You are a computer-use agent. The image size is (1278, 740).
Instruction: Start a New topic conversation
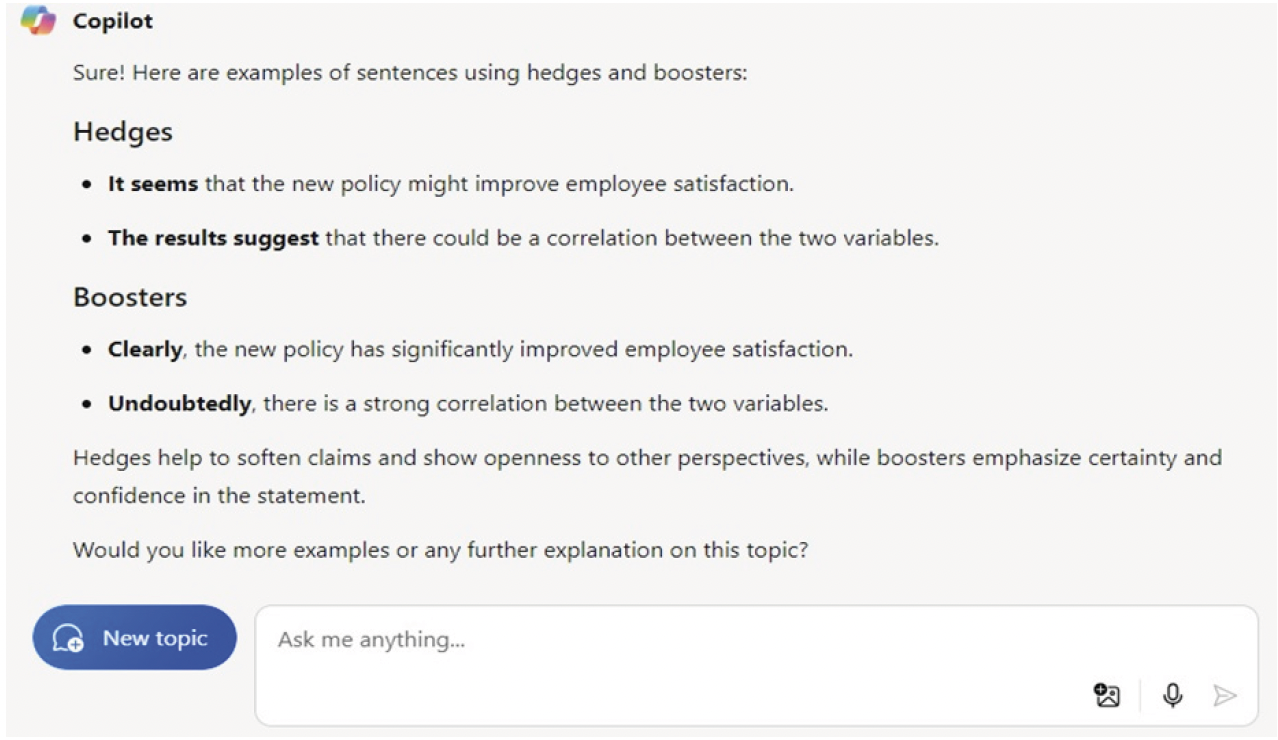click(x=134, y=637)
